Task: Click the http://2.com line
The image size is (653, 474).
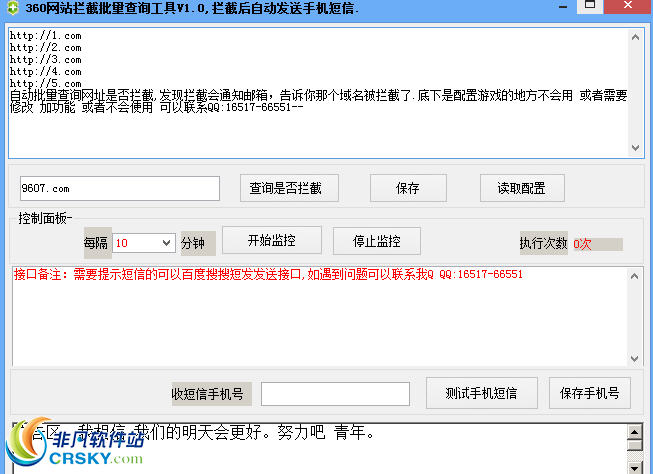Action: 45,48
